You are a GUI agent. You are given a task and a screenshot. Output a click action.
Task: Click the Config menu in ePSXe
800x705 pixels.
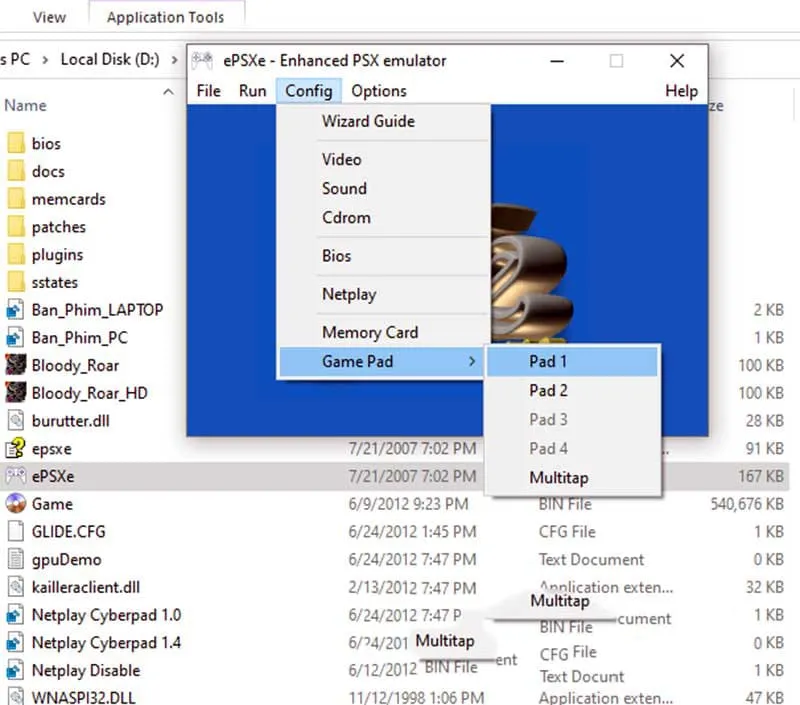click(309, 91)
